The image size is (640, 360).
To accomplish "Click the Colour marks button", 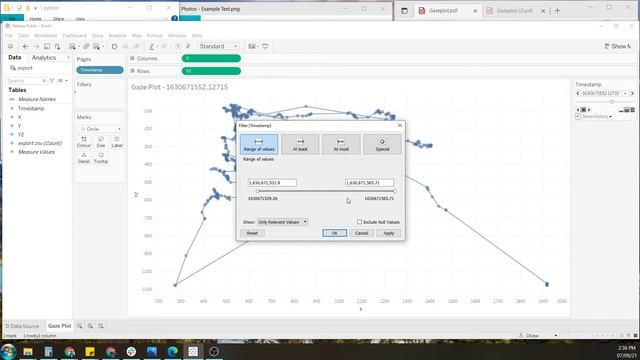I will [84, 142].
